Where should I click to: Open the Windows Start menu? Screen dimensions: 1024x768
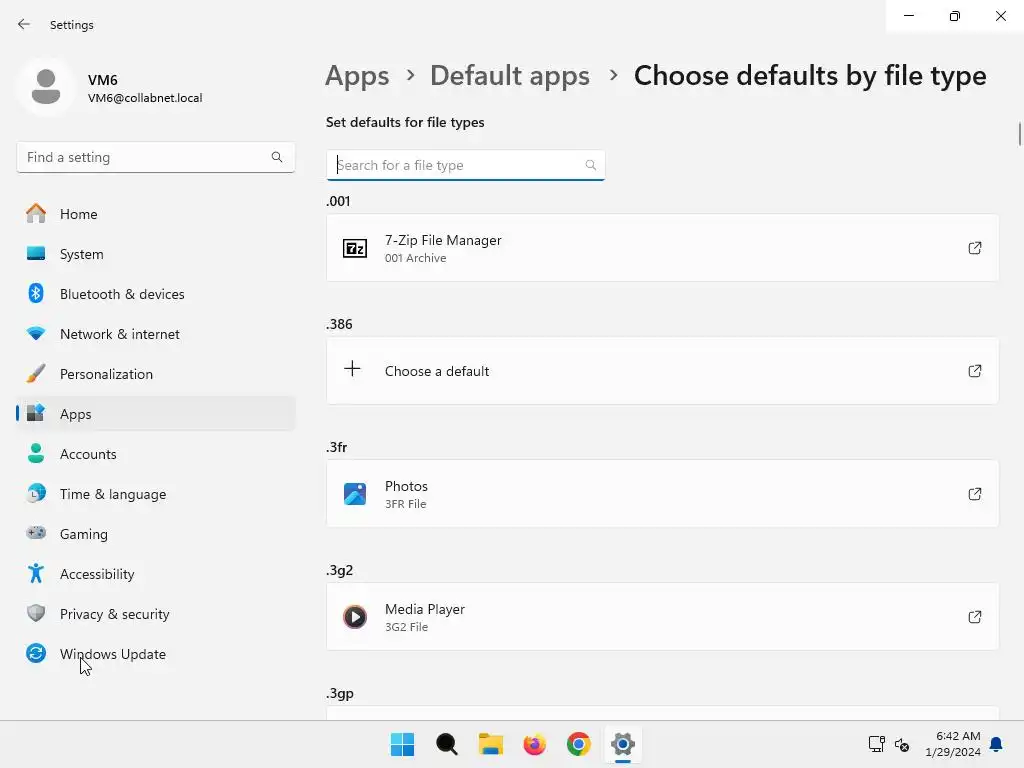tap(402, 744)
